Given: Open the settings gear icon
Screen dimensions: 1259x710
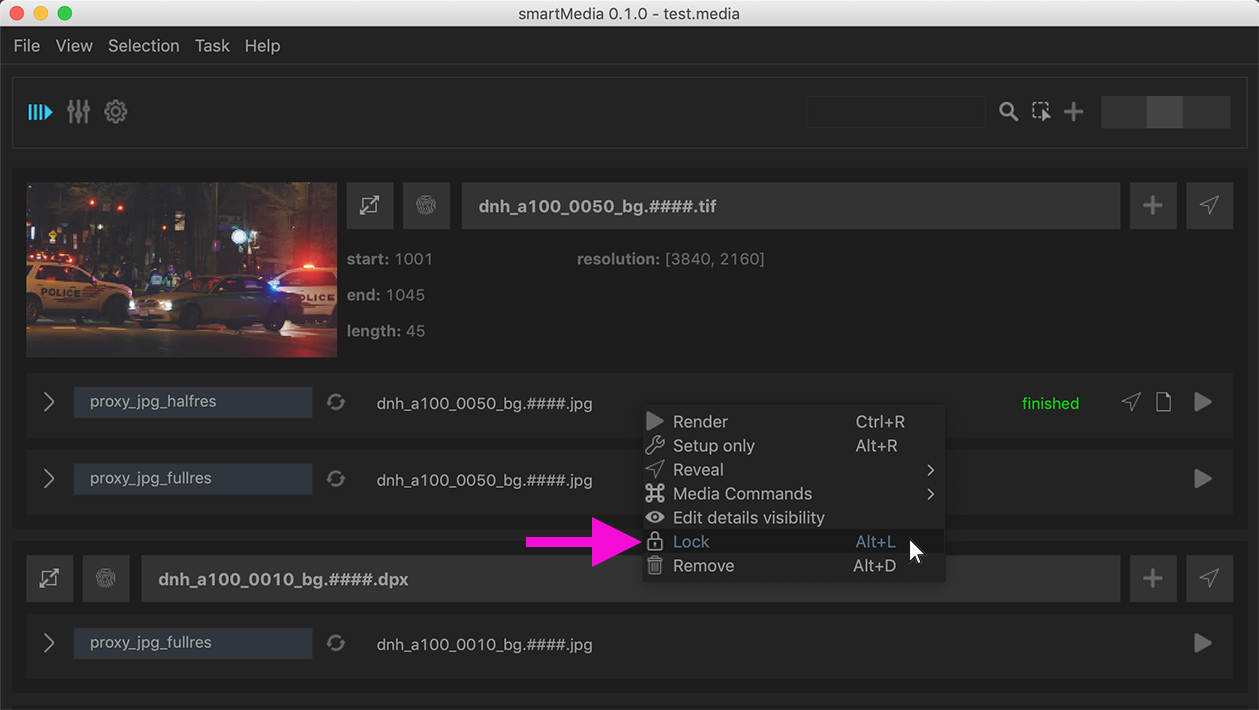Looking at the screenshot, I should click(x=116, y=112).
